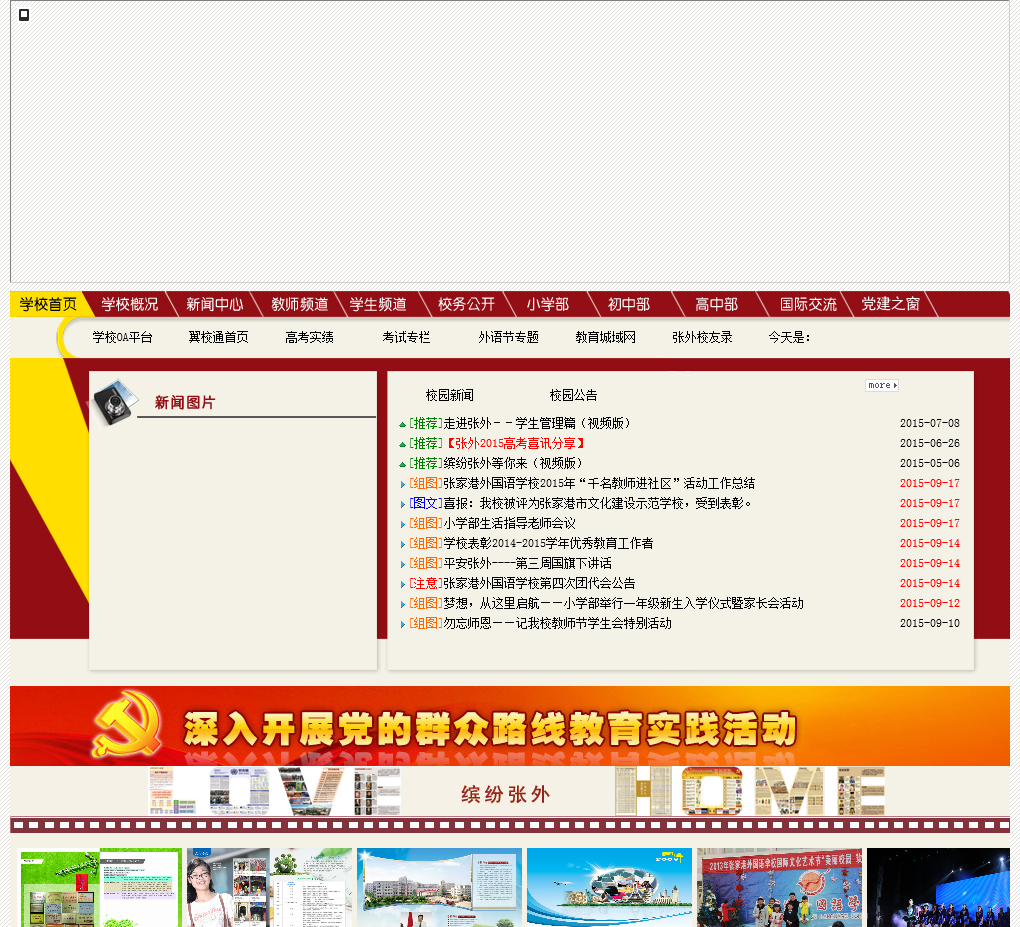Open the 喜报 文化建设示范学校 article
Image resolution: width=1020 pixels, height=927 pixels.
(x=598, y=504)
